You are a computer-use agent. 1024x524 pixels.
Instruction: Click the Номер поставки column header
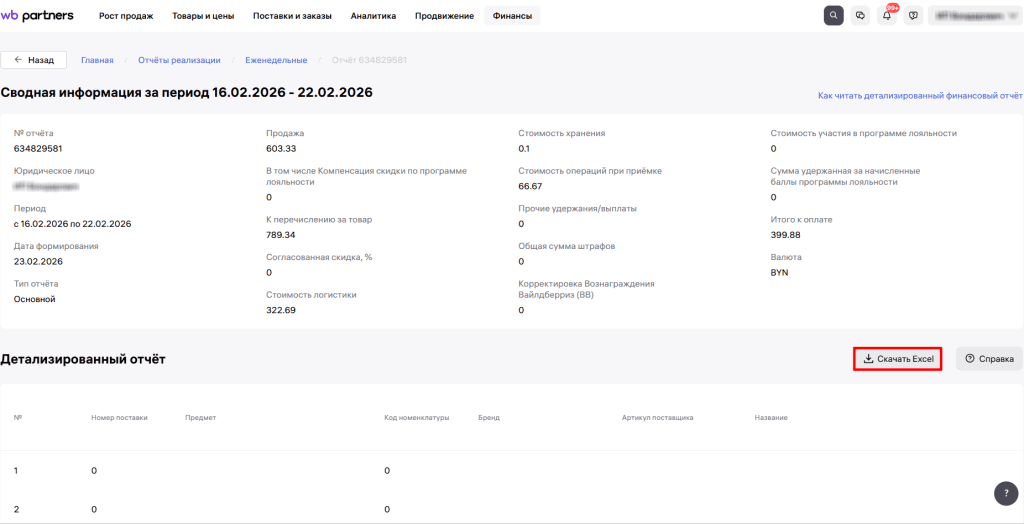tap(120, 418)
